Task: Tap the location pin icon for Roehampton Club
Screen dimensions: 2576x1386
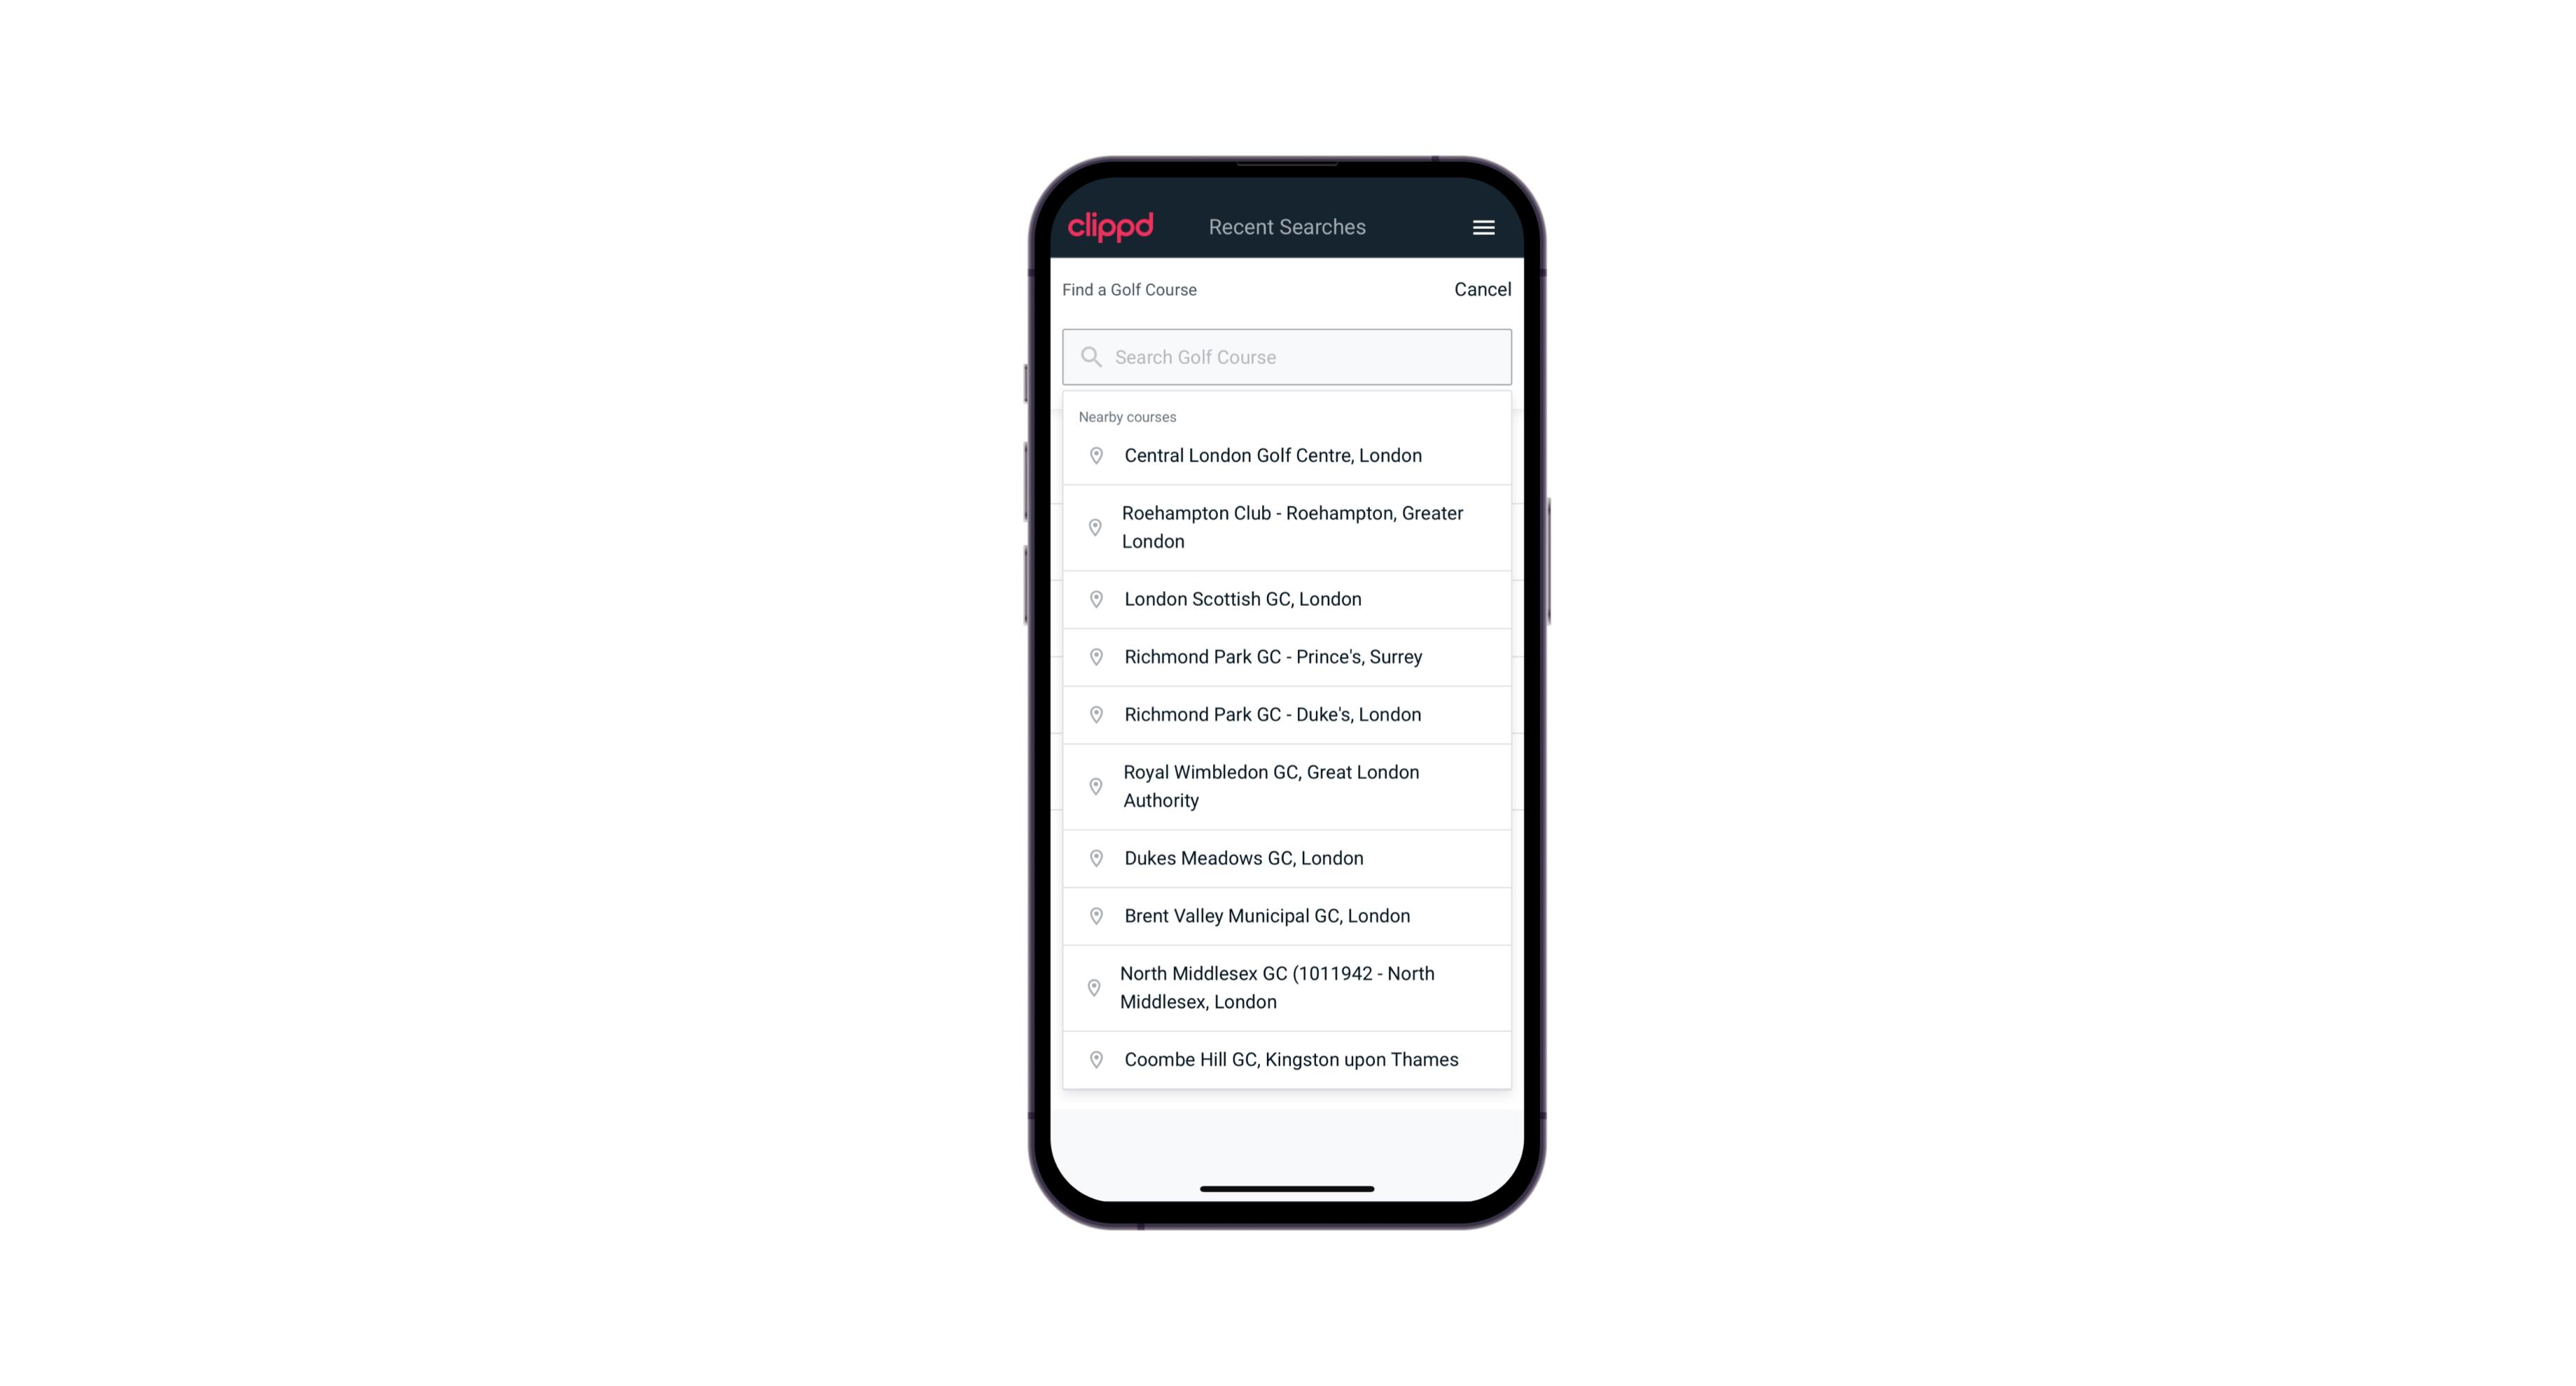Action: pyautogui.click(x=1093, y=526)
